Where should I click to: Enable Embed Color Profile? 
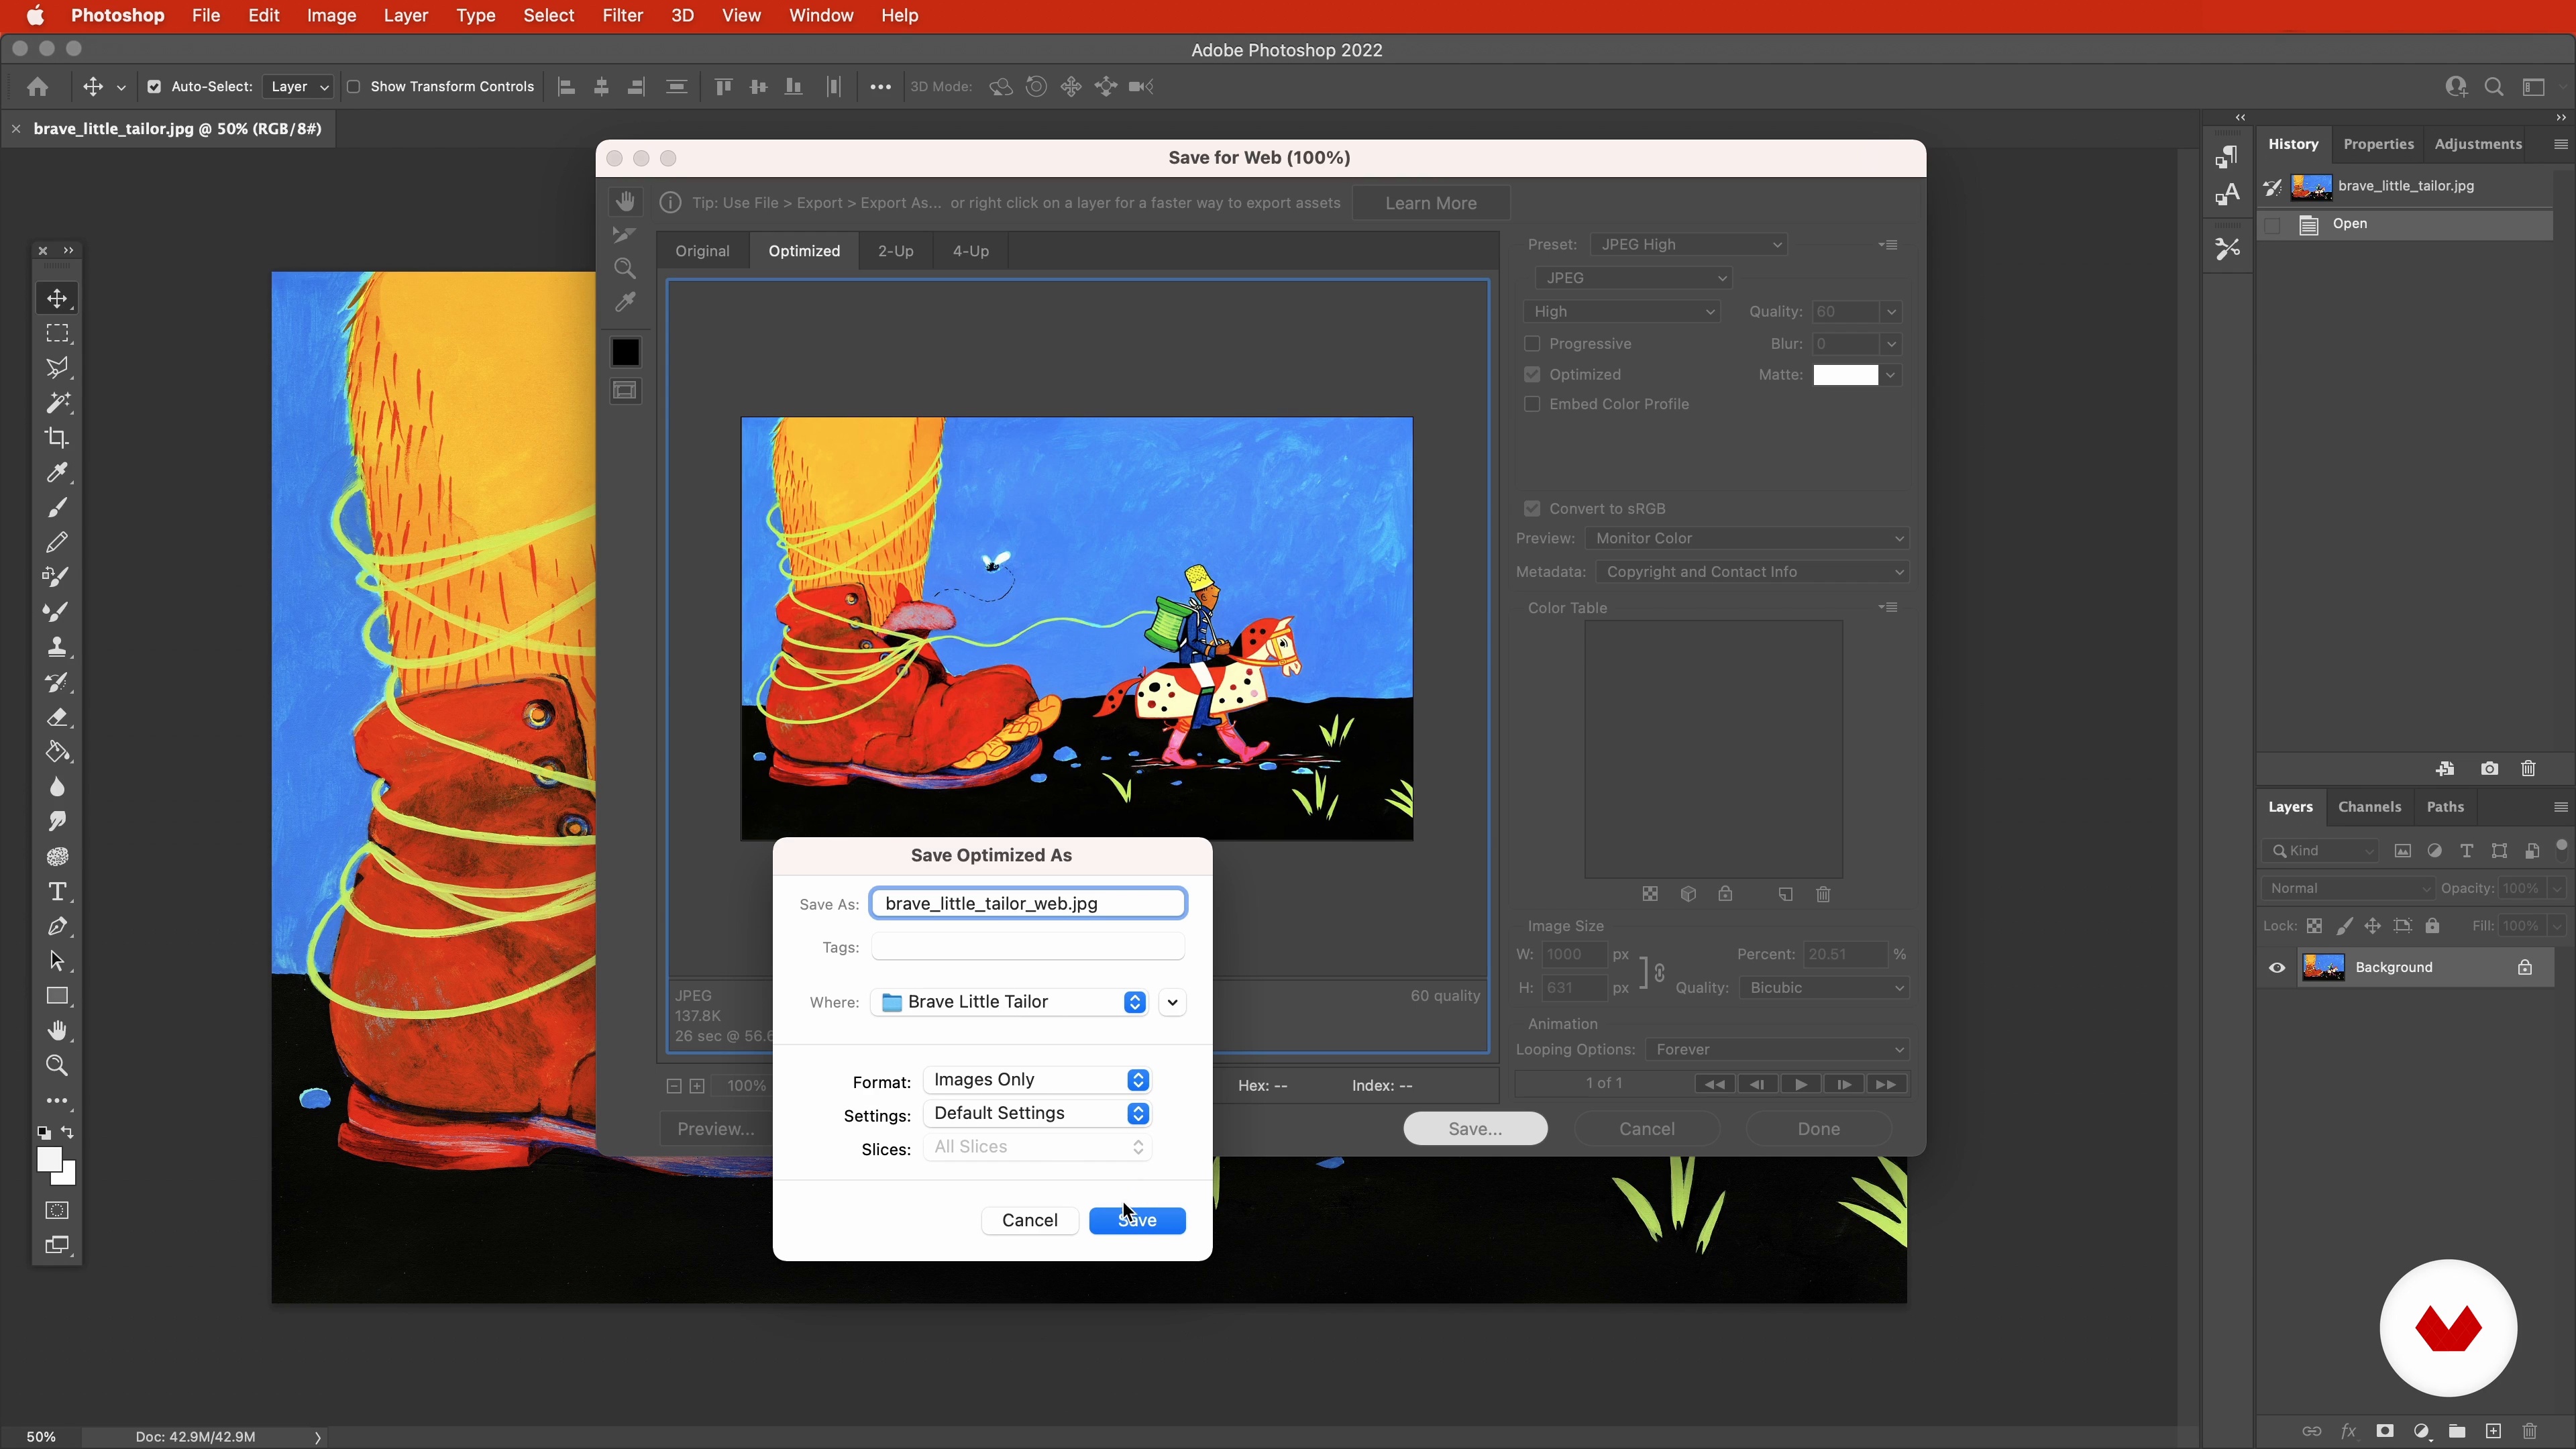click(x=1532, y=404)
